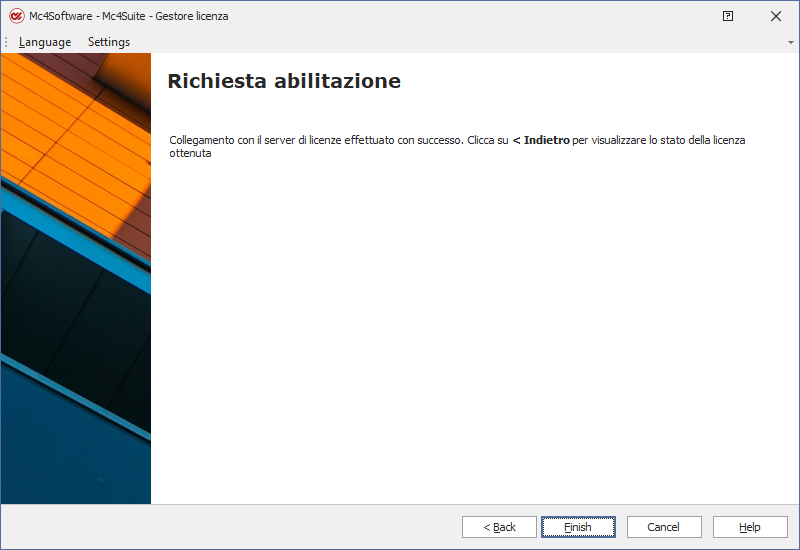The height and width of the screenshot is (550, 800).
Task: Click the Help button at bottom right
Action: (750, 527)
